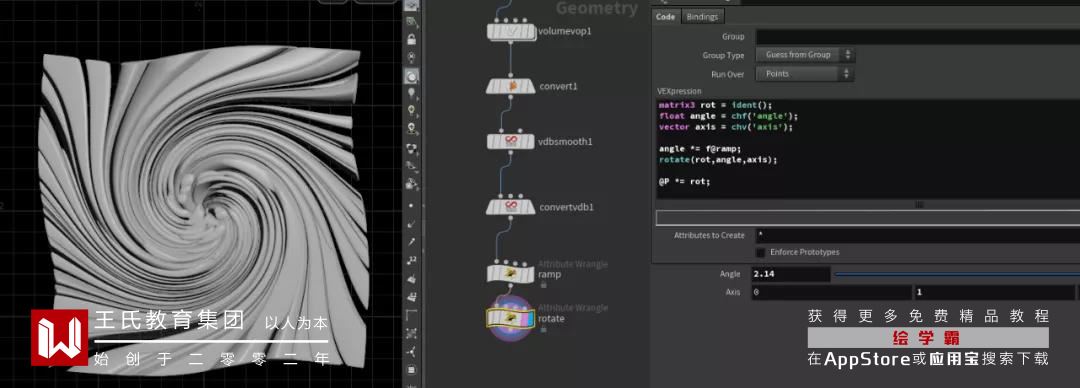1080x388 pixels.
Task: Enable the Enforce Prototypes checkbox
Action: tap(760, 252)
